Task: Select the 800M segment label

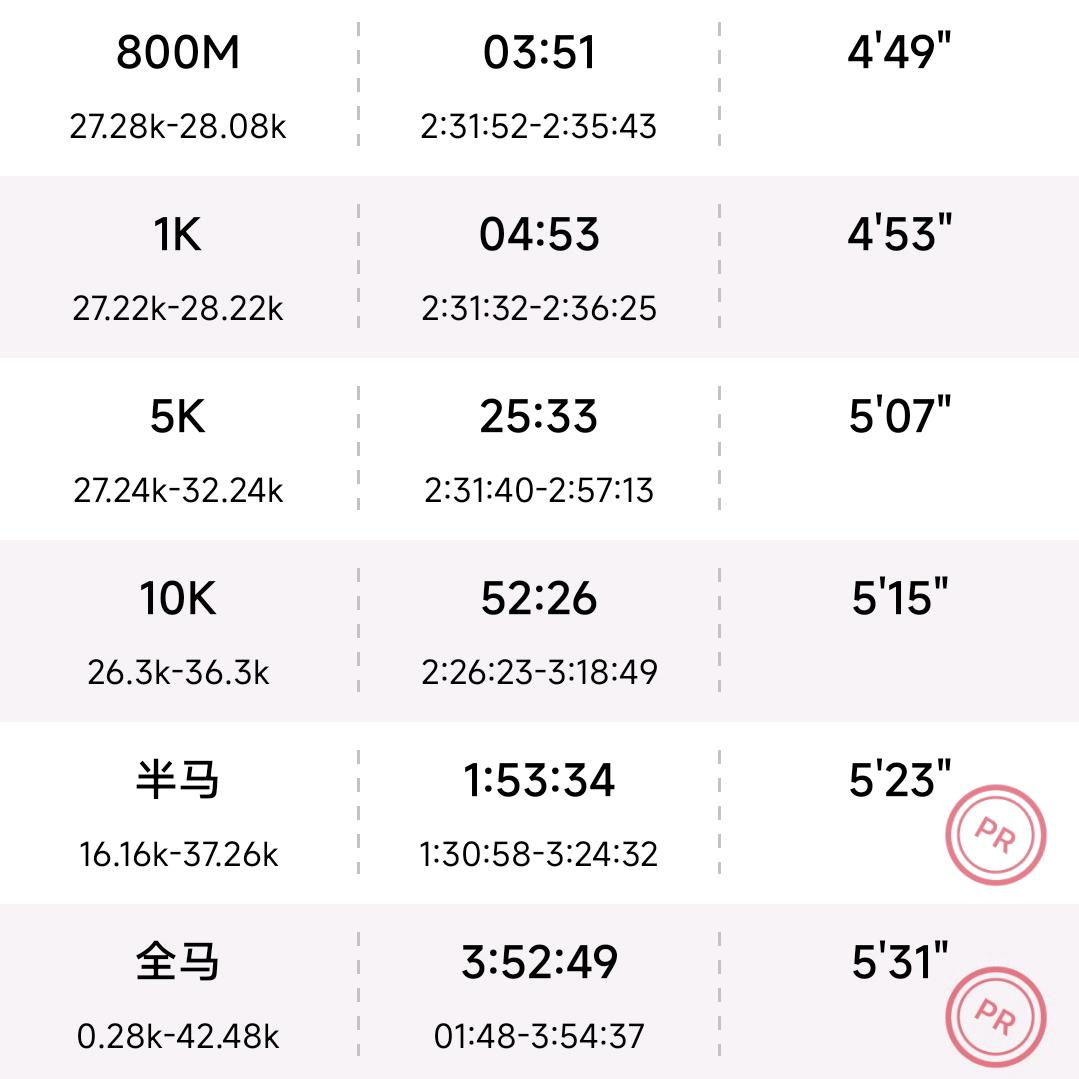Action: click(178, 52)
